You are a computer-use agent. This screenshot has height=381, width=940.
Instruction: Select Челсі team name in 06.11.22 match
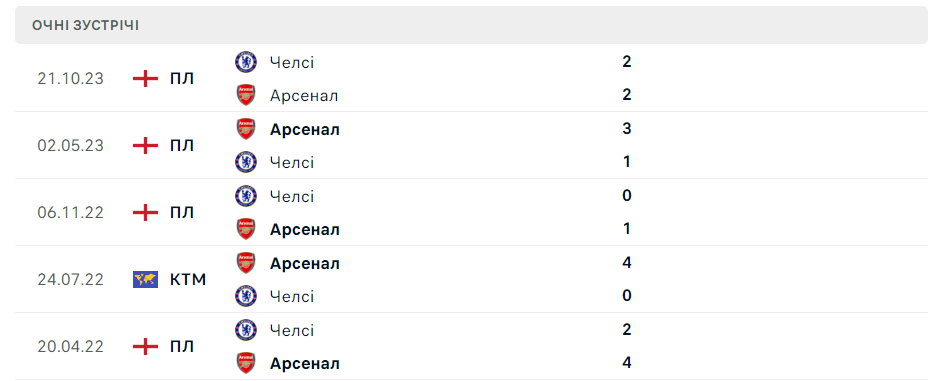(x=292, y=196)
